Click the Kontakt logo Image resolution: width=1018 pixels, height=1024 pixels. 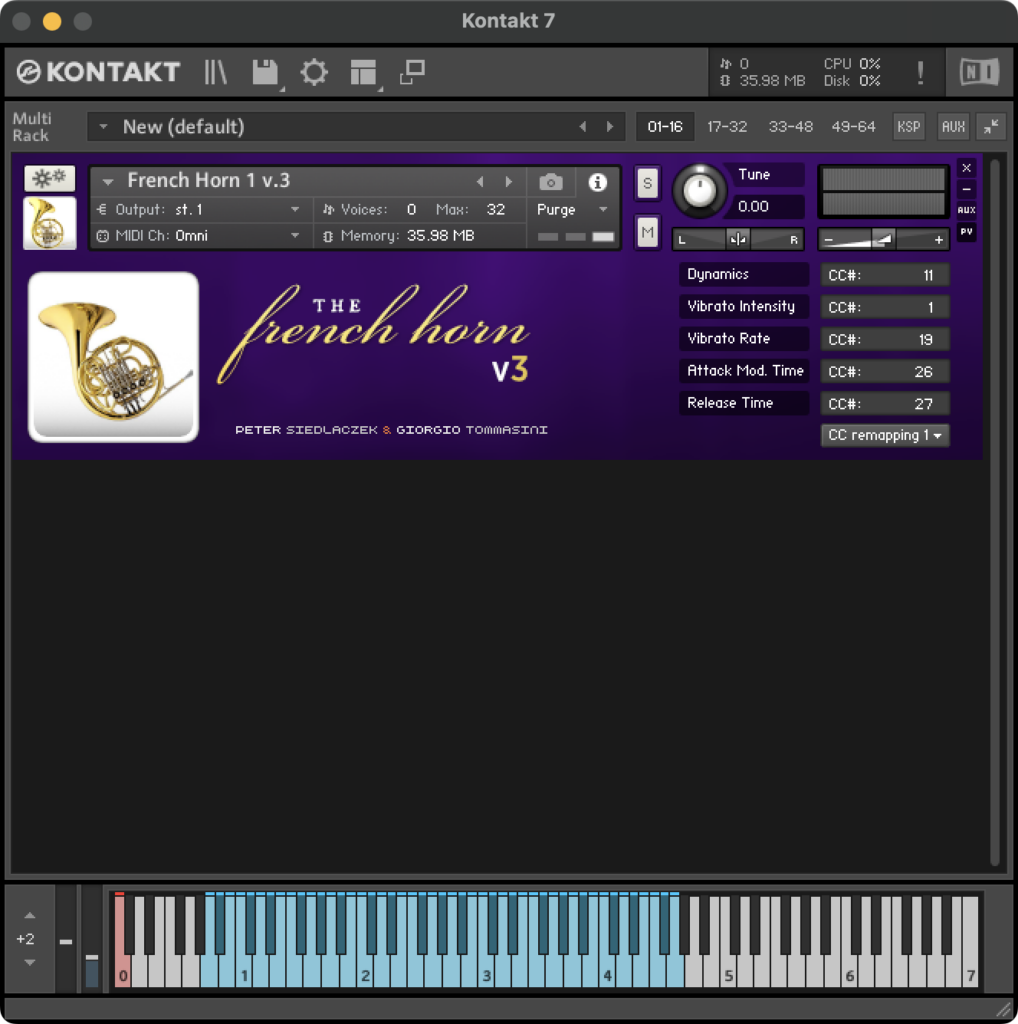(x=98, y=72)
